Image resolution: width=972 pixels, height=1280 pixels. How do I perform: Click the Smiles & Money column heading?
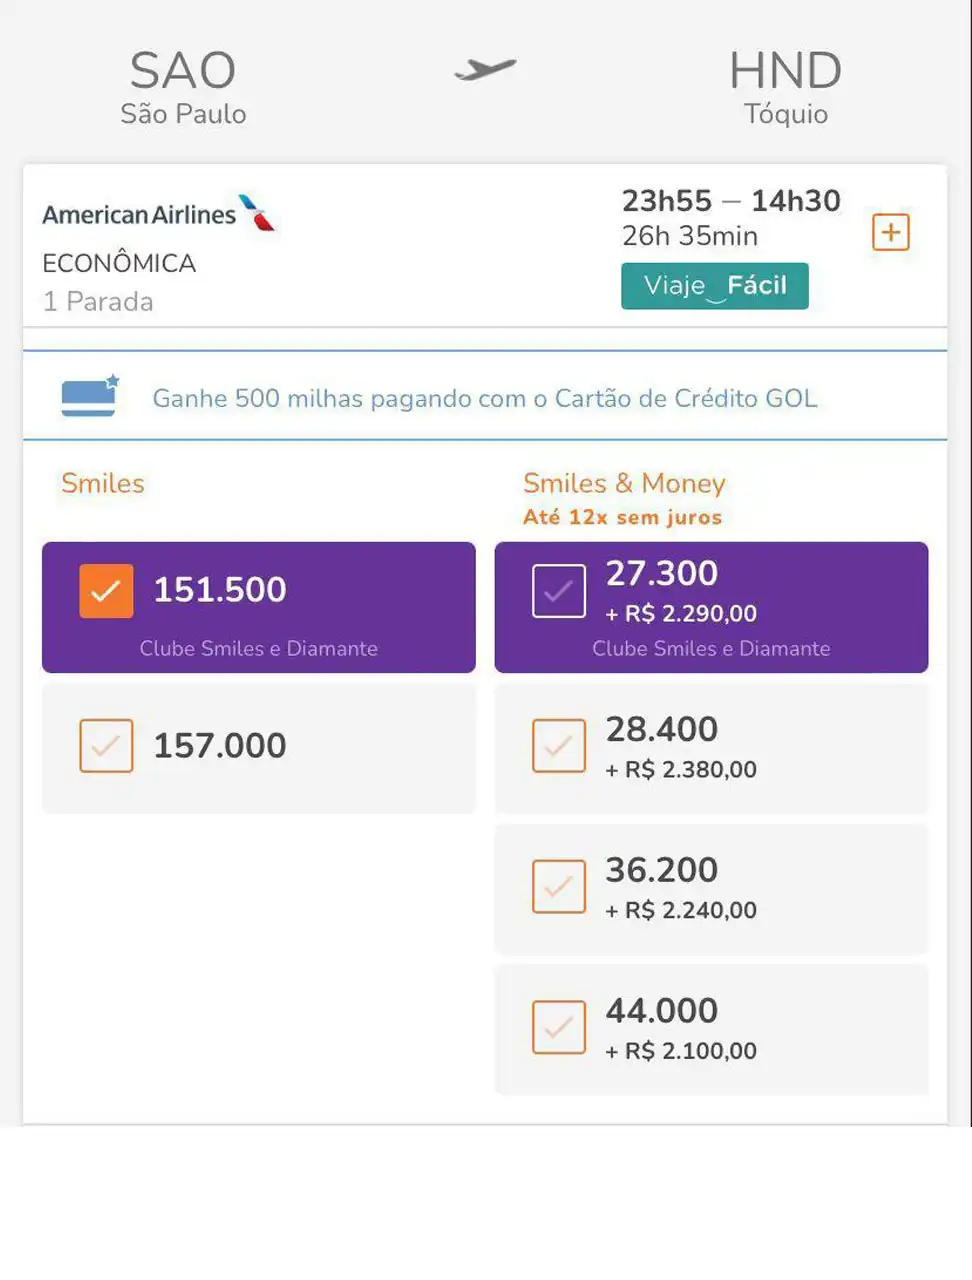coord(624,483)
